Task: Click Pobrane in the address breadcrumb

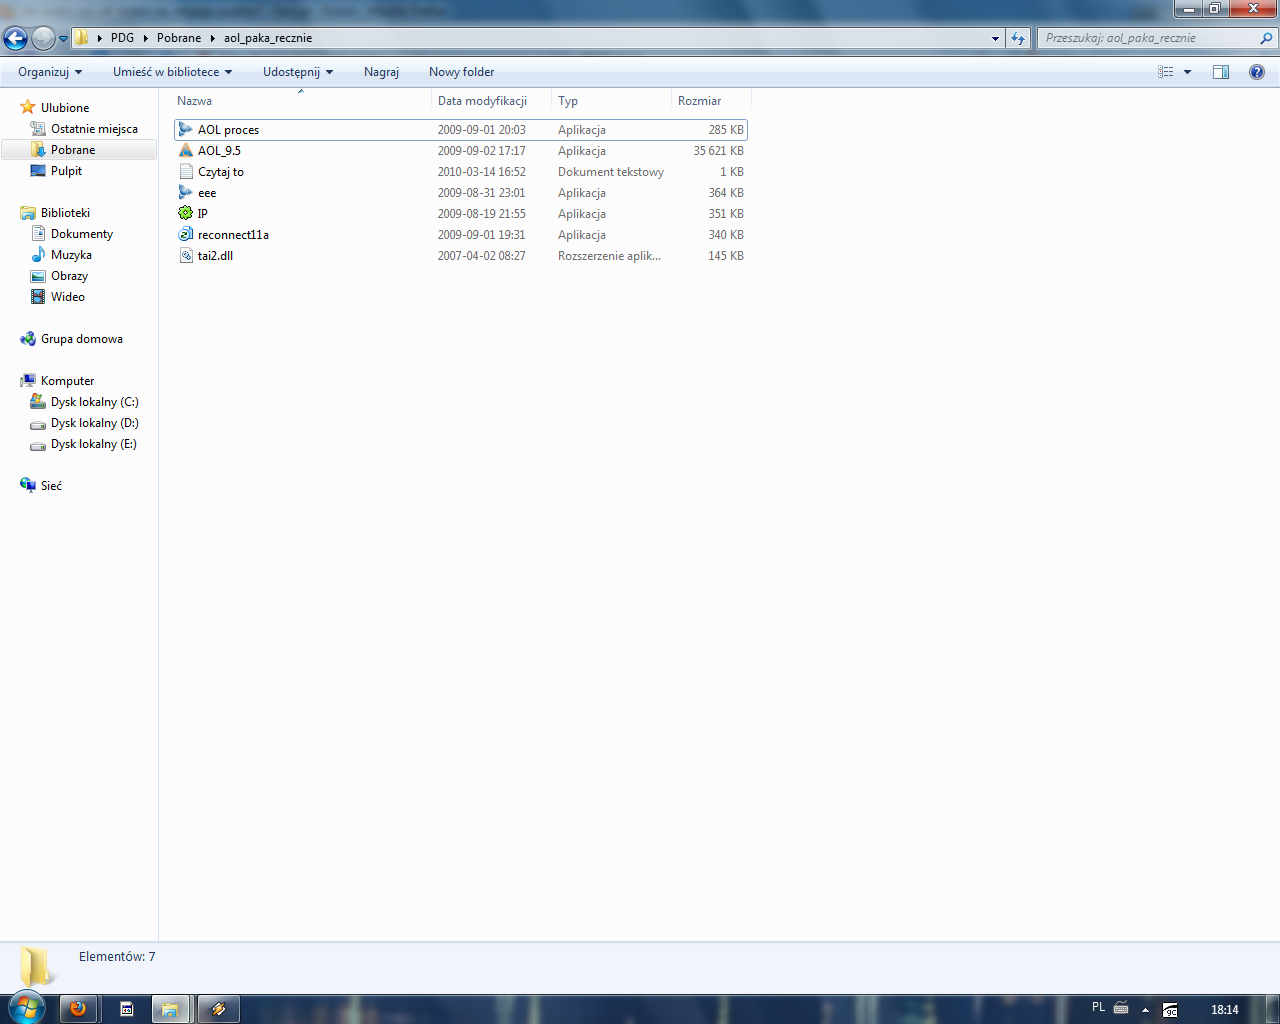Action: (x=179, y=38)
